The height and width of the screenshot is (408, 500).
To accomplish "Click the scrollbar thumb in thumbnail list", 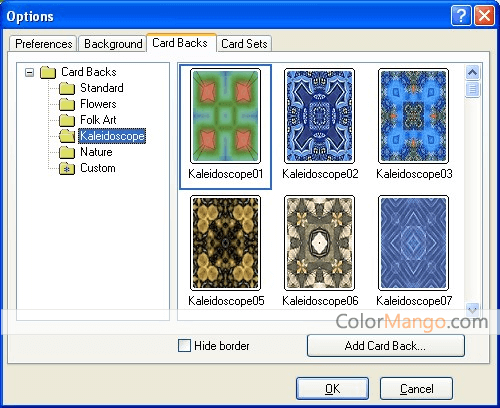I will (473, 89).
